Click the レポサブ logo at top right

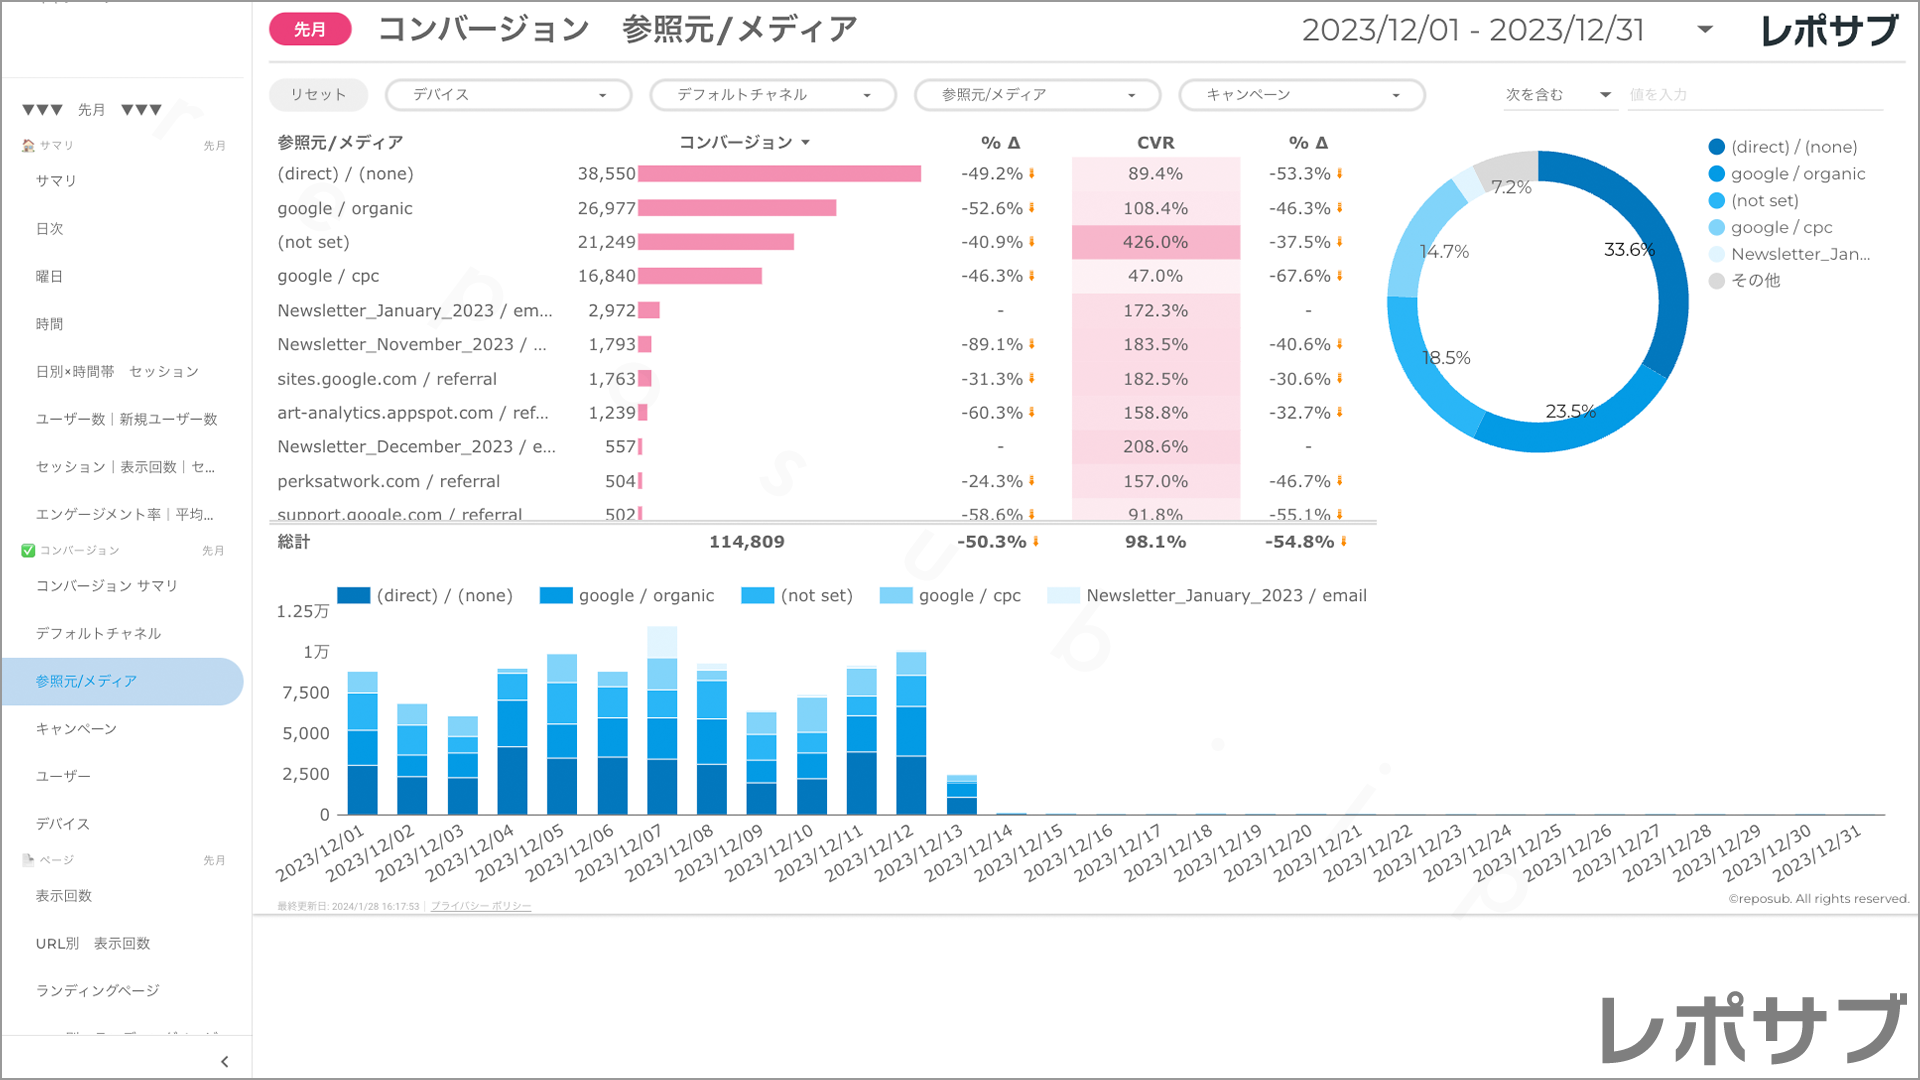1828,30
